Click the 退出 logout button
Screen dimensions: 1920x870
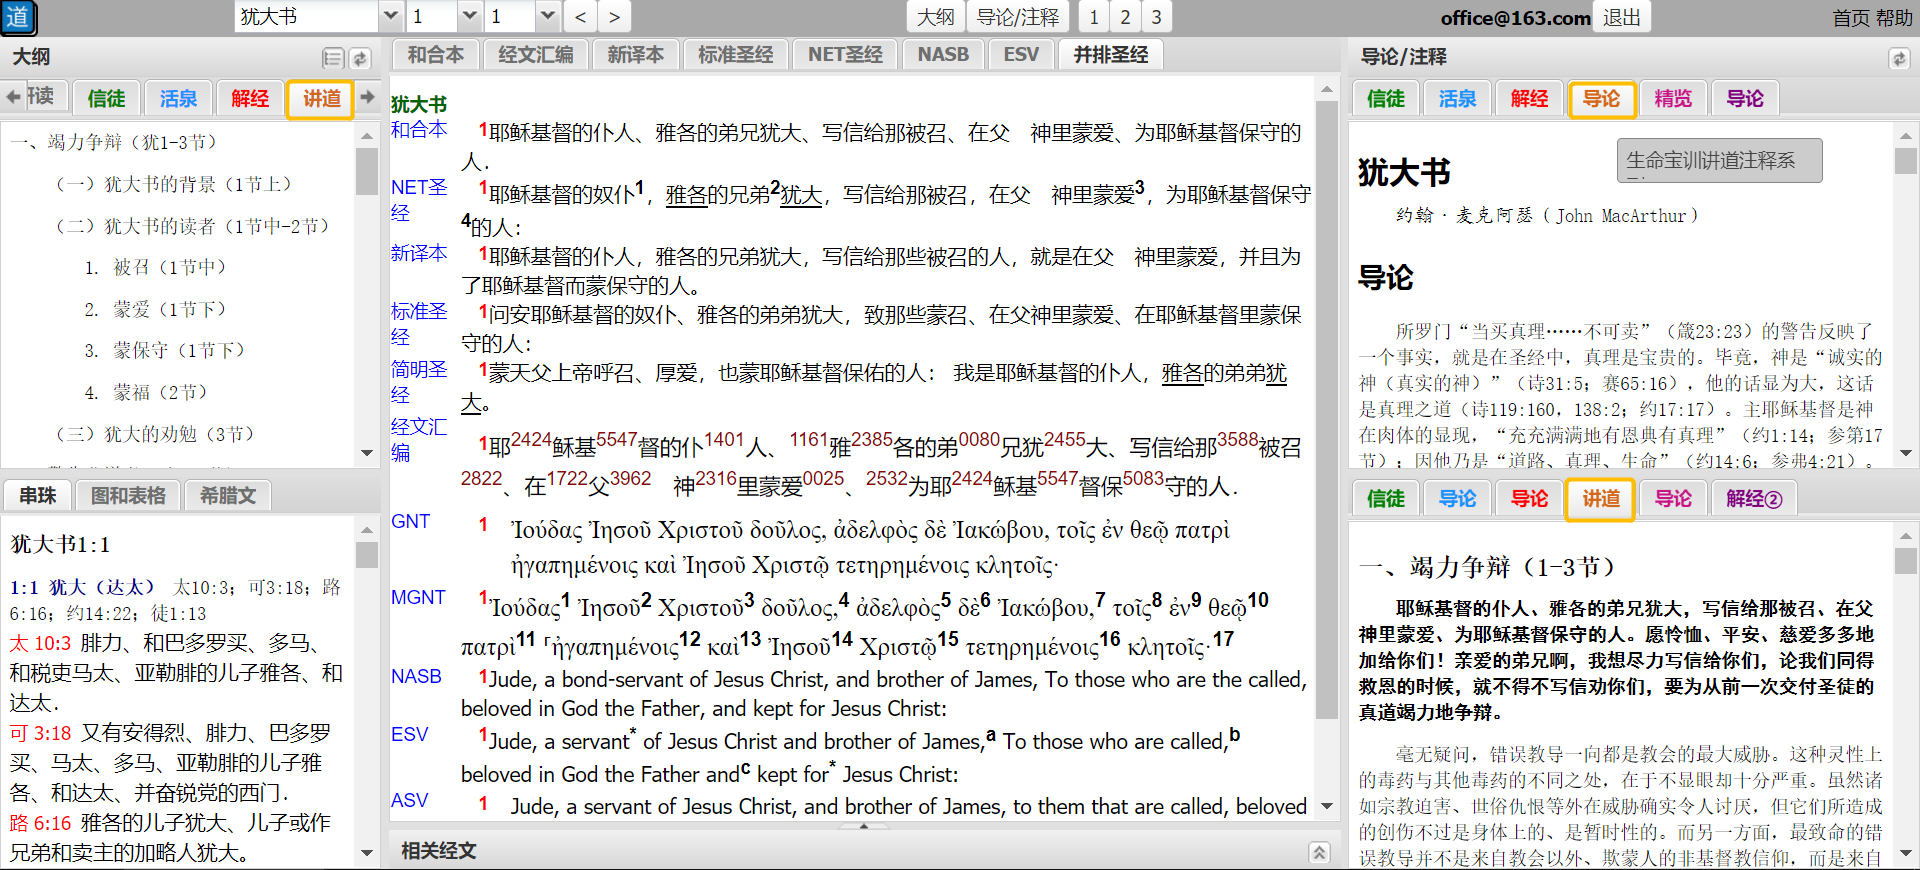coord(1621,17)
